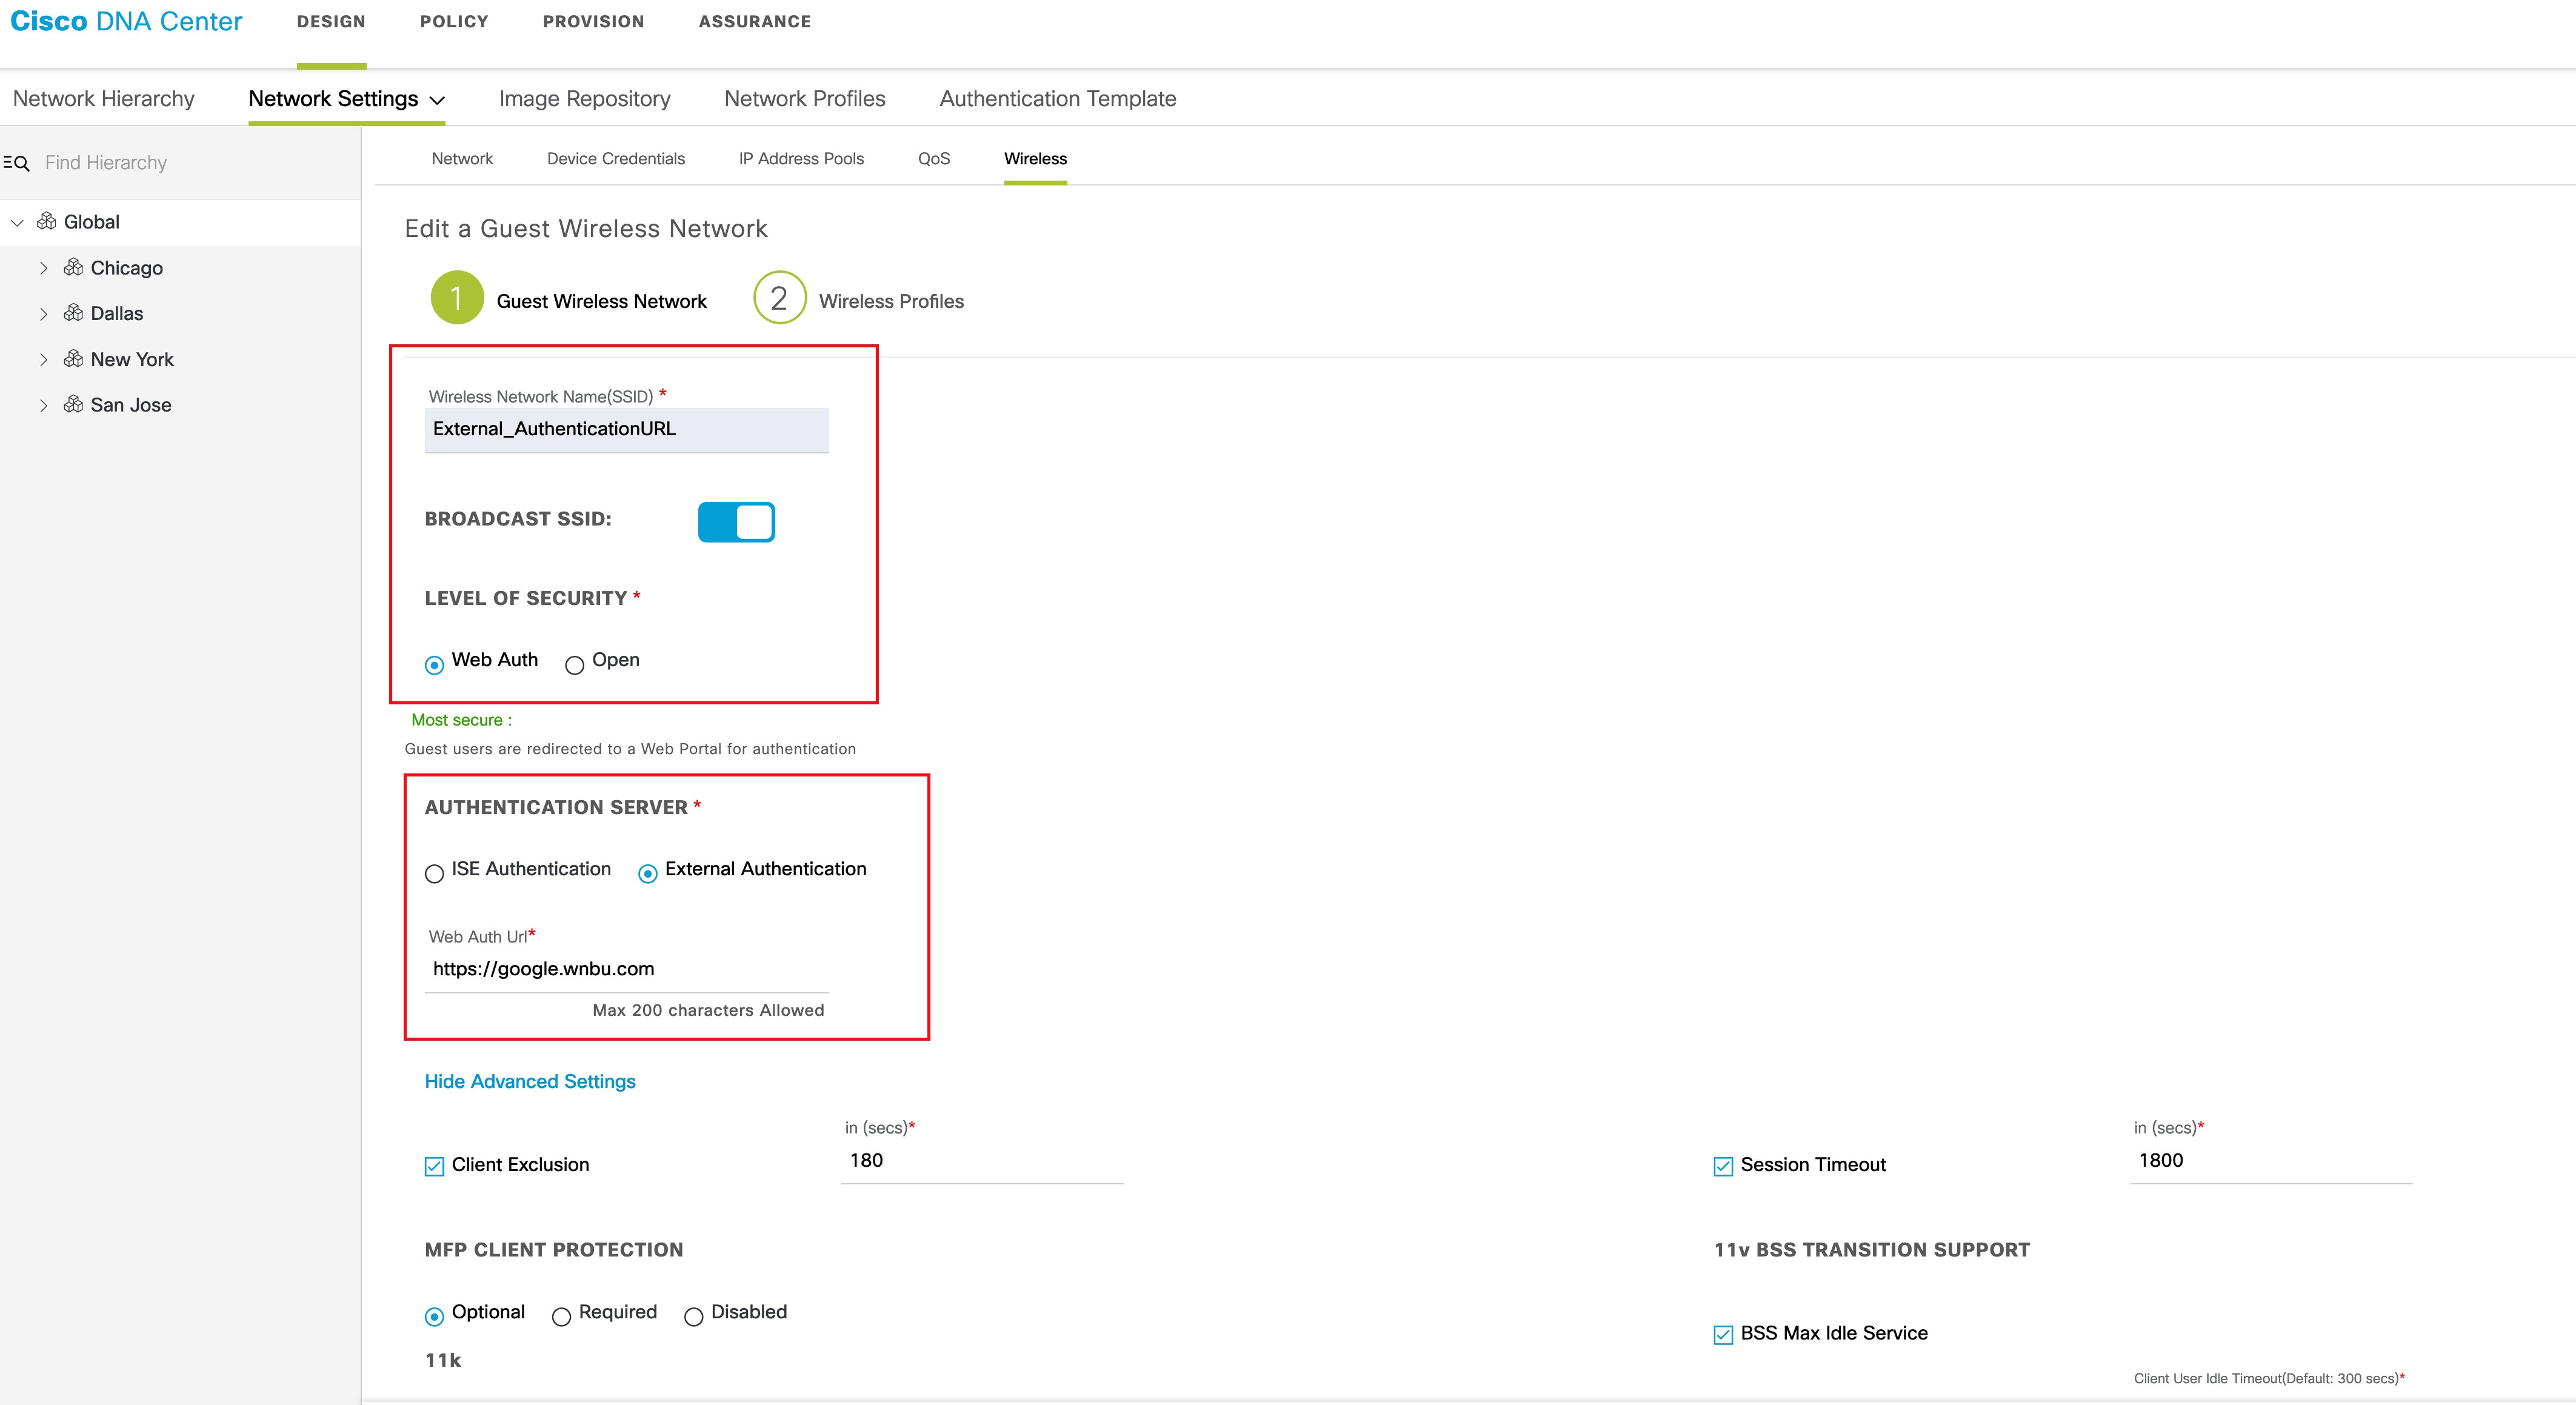Image resolution: width=2576 pixels, height=1405 pixels.
Task: Switch to Image Repository tab
Action: [x=584, y=98]
